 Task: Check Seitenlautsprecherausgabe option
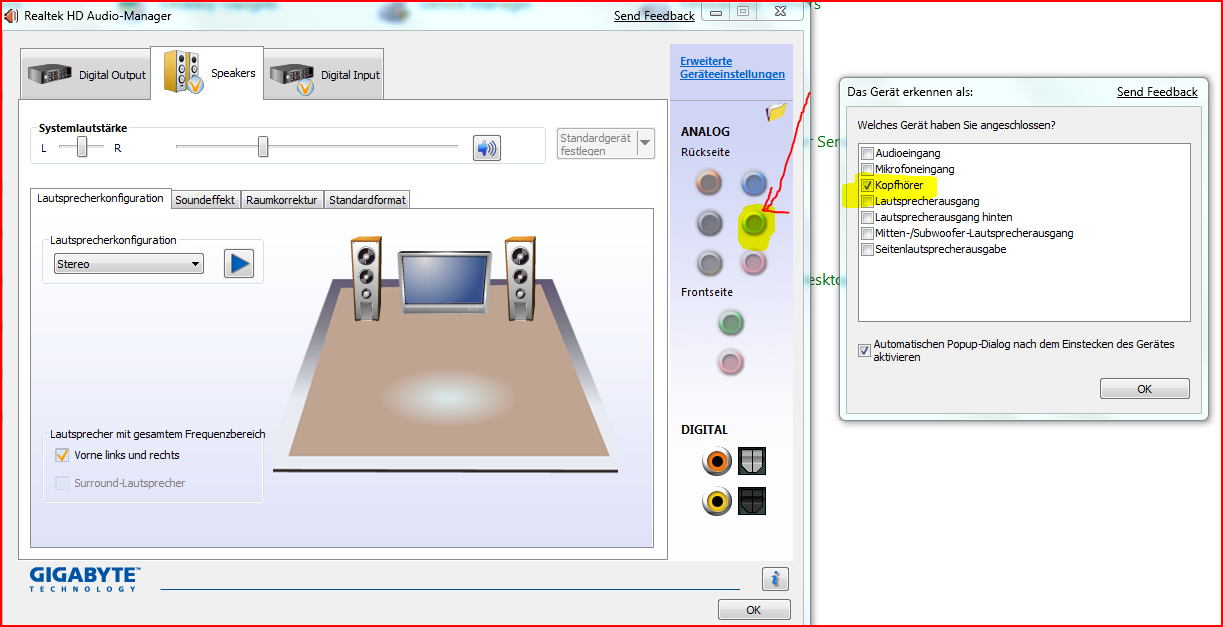click(867, 249)
